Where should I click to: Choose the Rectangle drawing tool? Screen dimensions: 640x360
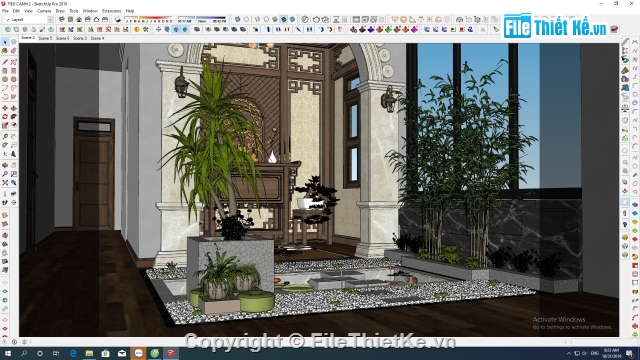tap(5, 71)
